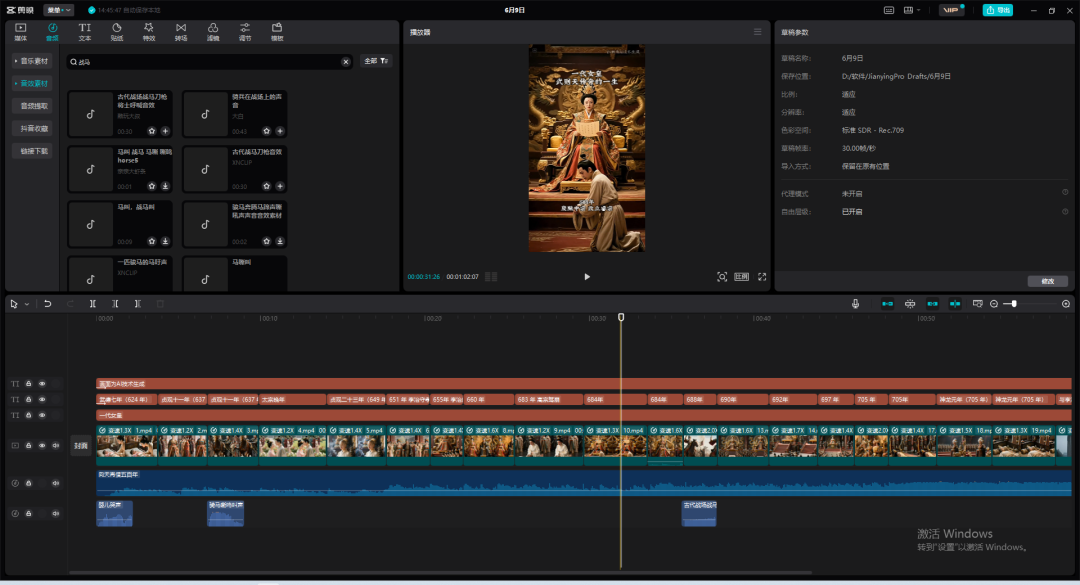Open the selection tool mode dropdown arrow
The image size is (1080, 585).
tap(27, 304)
